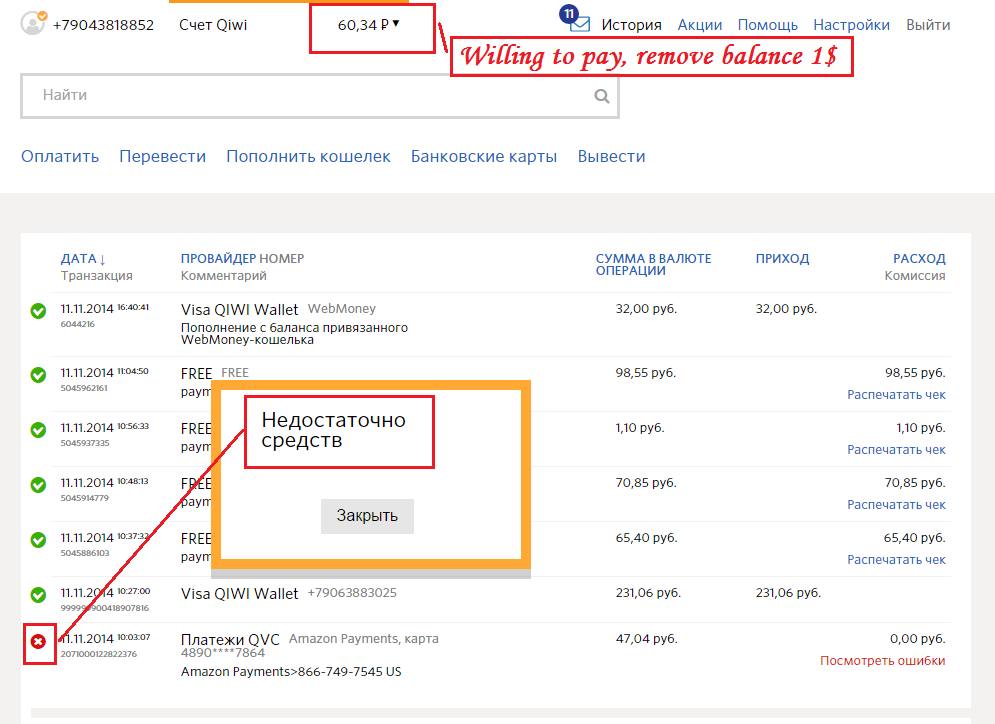Open the Акции section
995x724 pixels.
[700, 25]
